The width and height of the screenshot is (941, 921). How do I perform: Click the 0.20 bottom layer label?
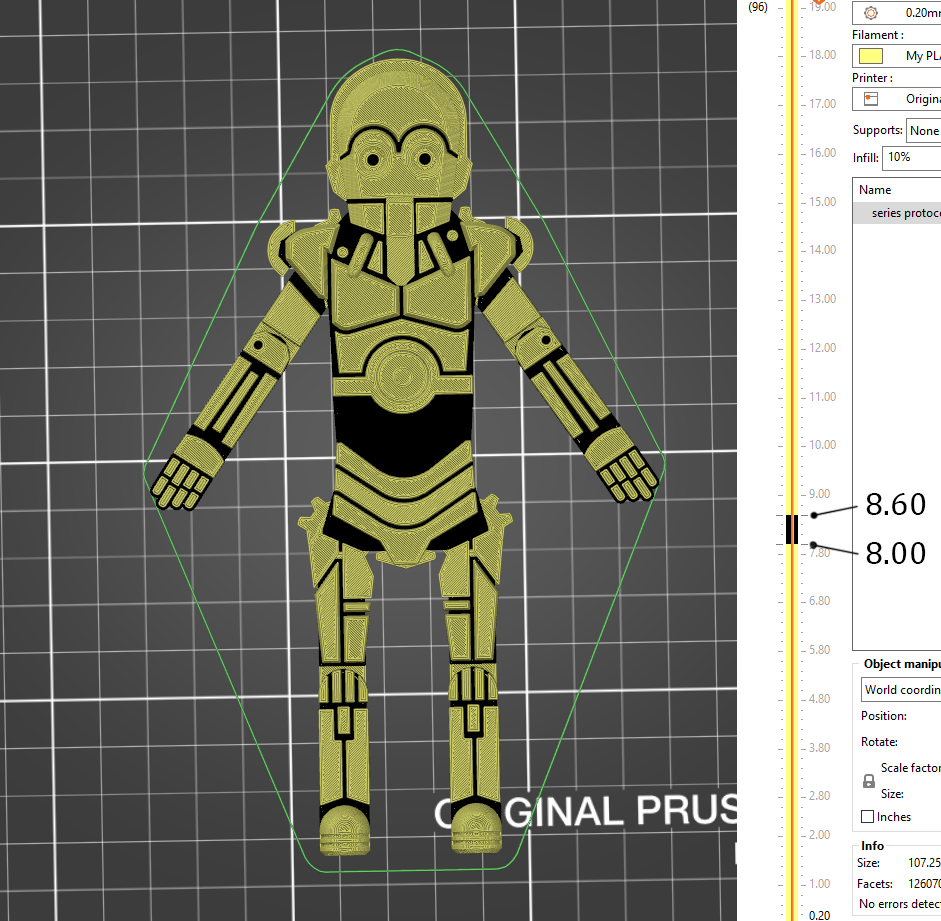[x=819, y=916]
